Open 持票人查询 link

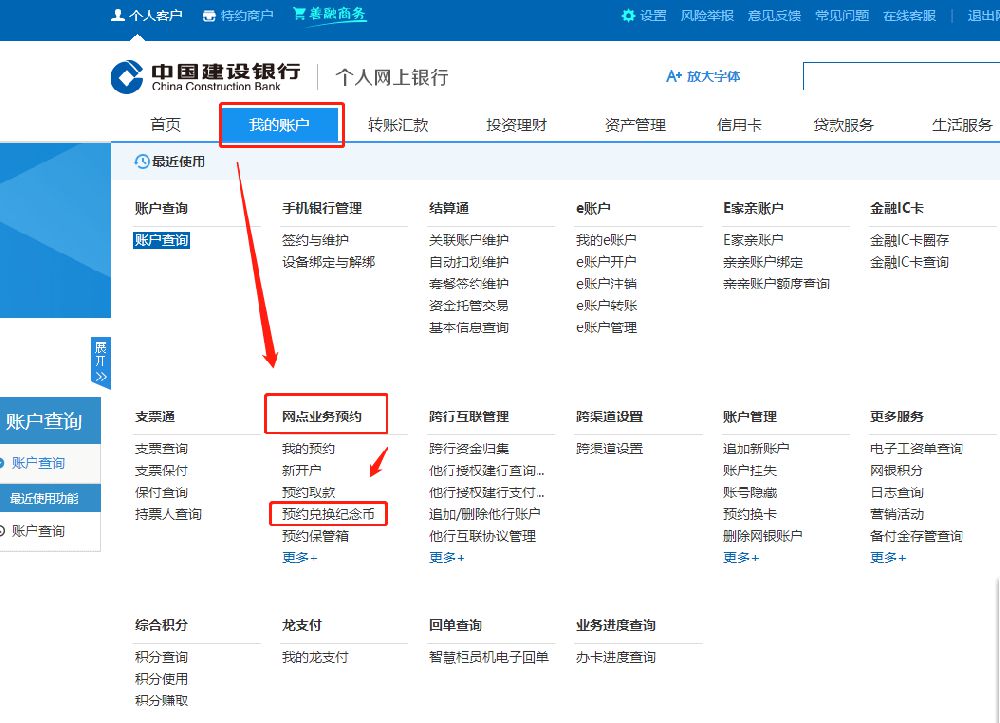click(x=168, y=514)
